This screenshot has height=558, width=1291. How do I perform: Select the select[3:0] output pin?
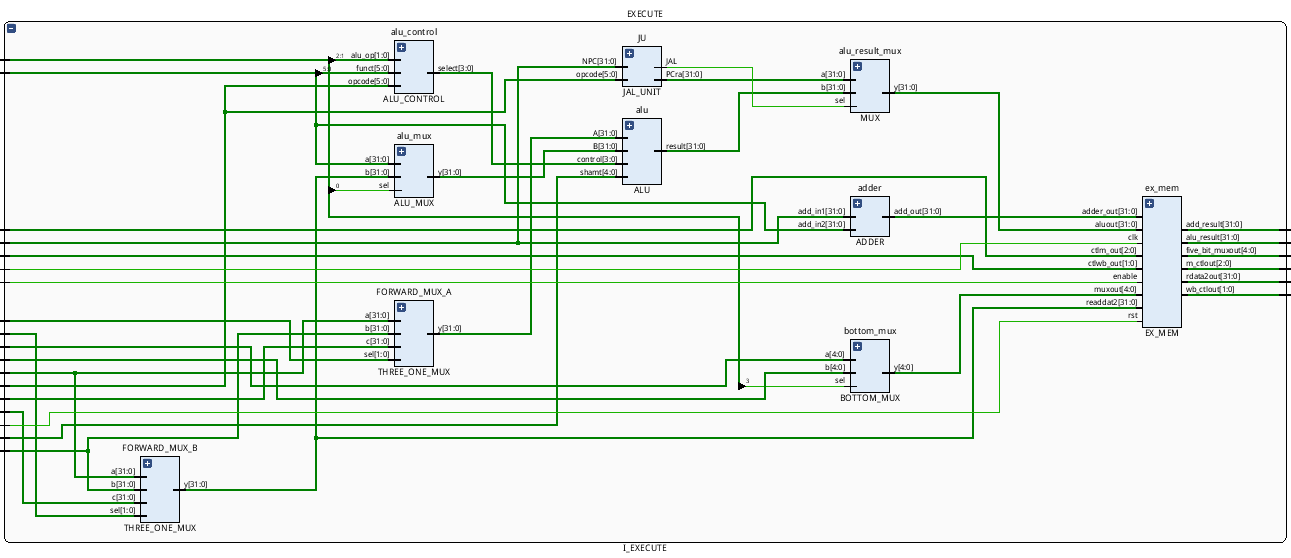456,68
